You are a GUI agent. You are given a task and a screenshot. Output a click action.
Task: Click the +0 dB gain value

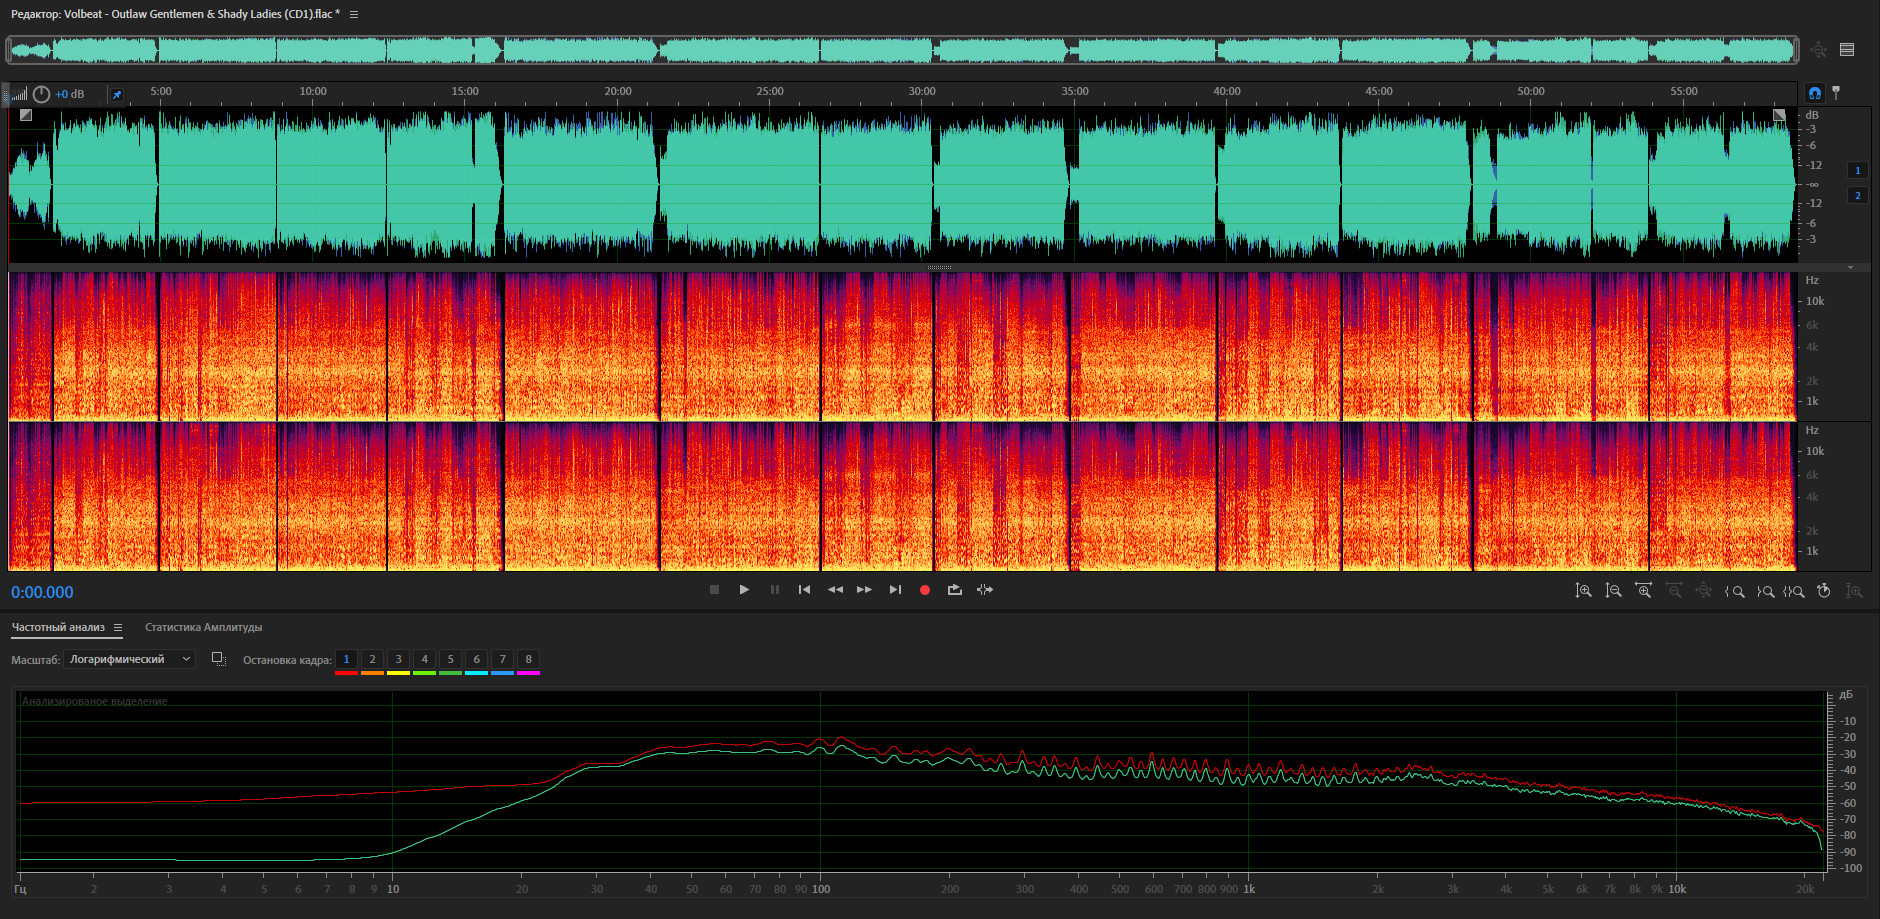70,94
